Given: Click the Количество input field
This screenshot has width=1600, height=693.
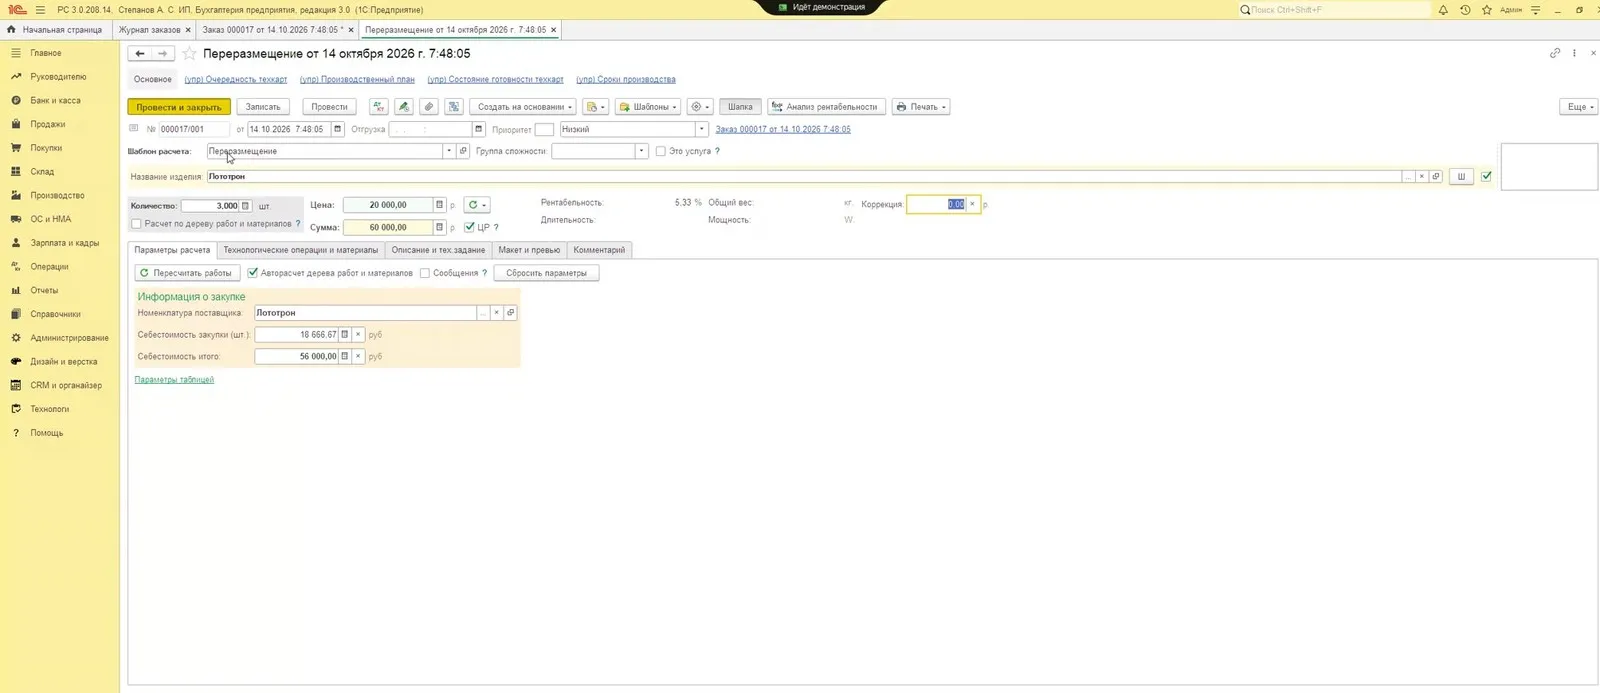Looking at the screenshot, I should coord(210,206).
